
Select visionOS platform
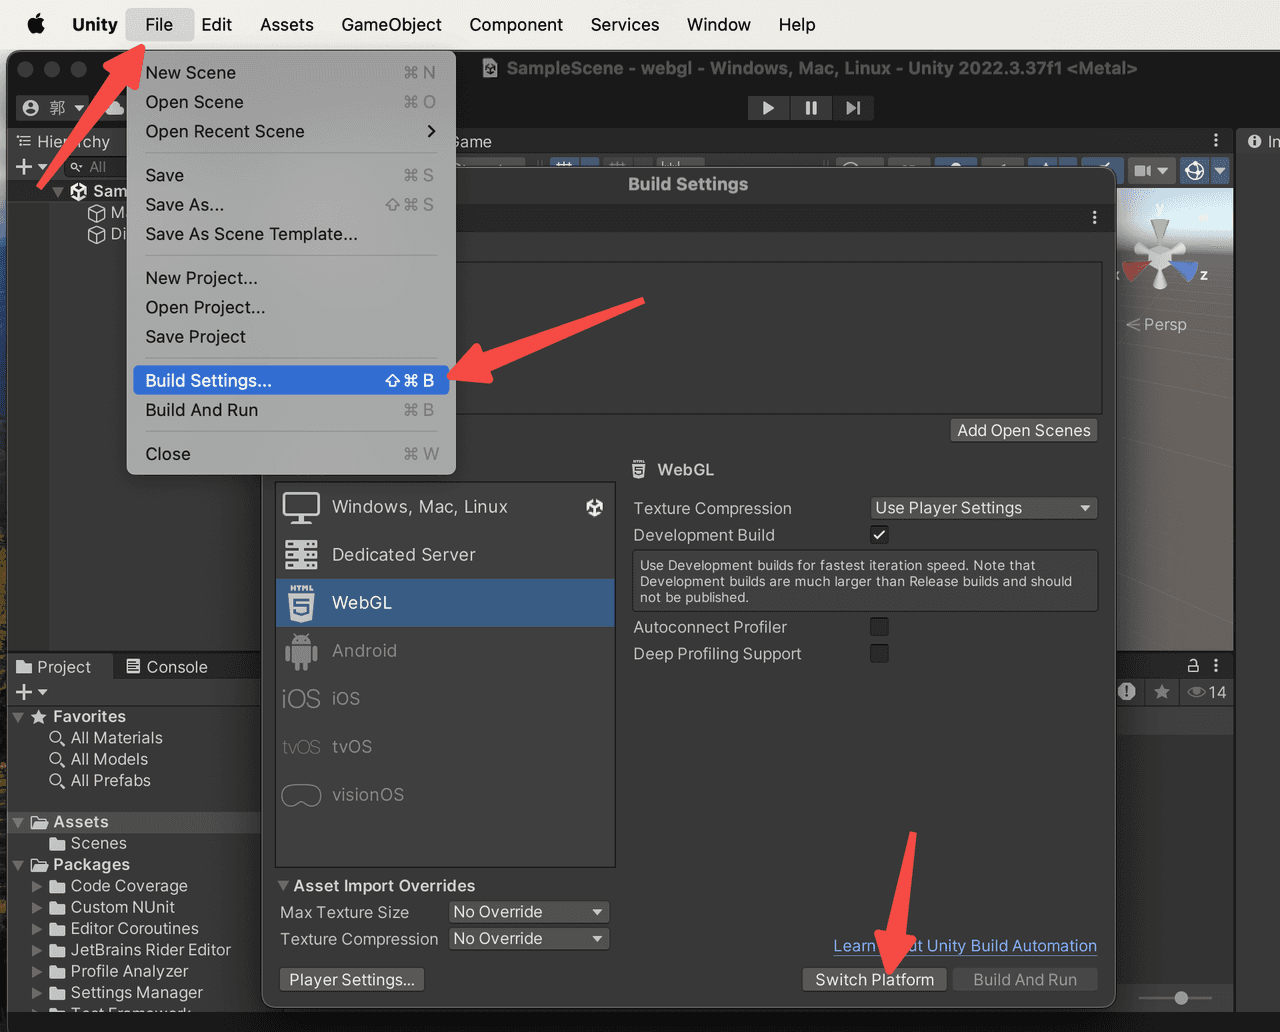[445, 795]
